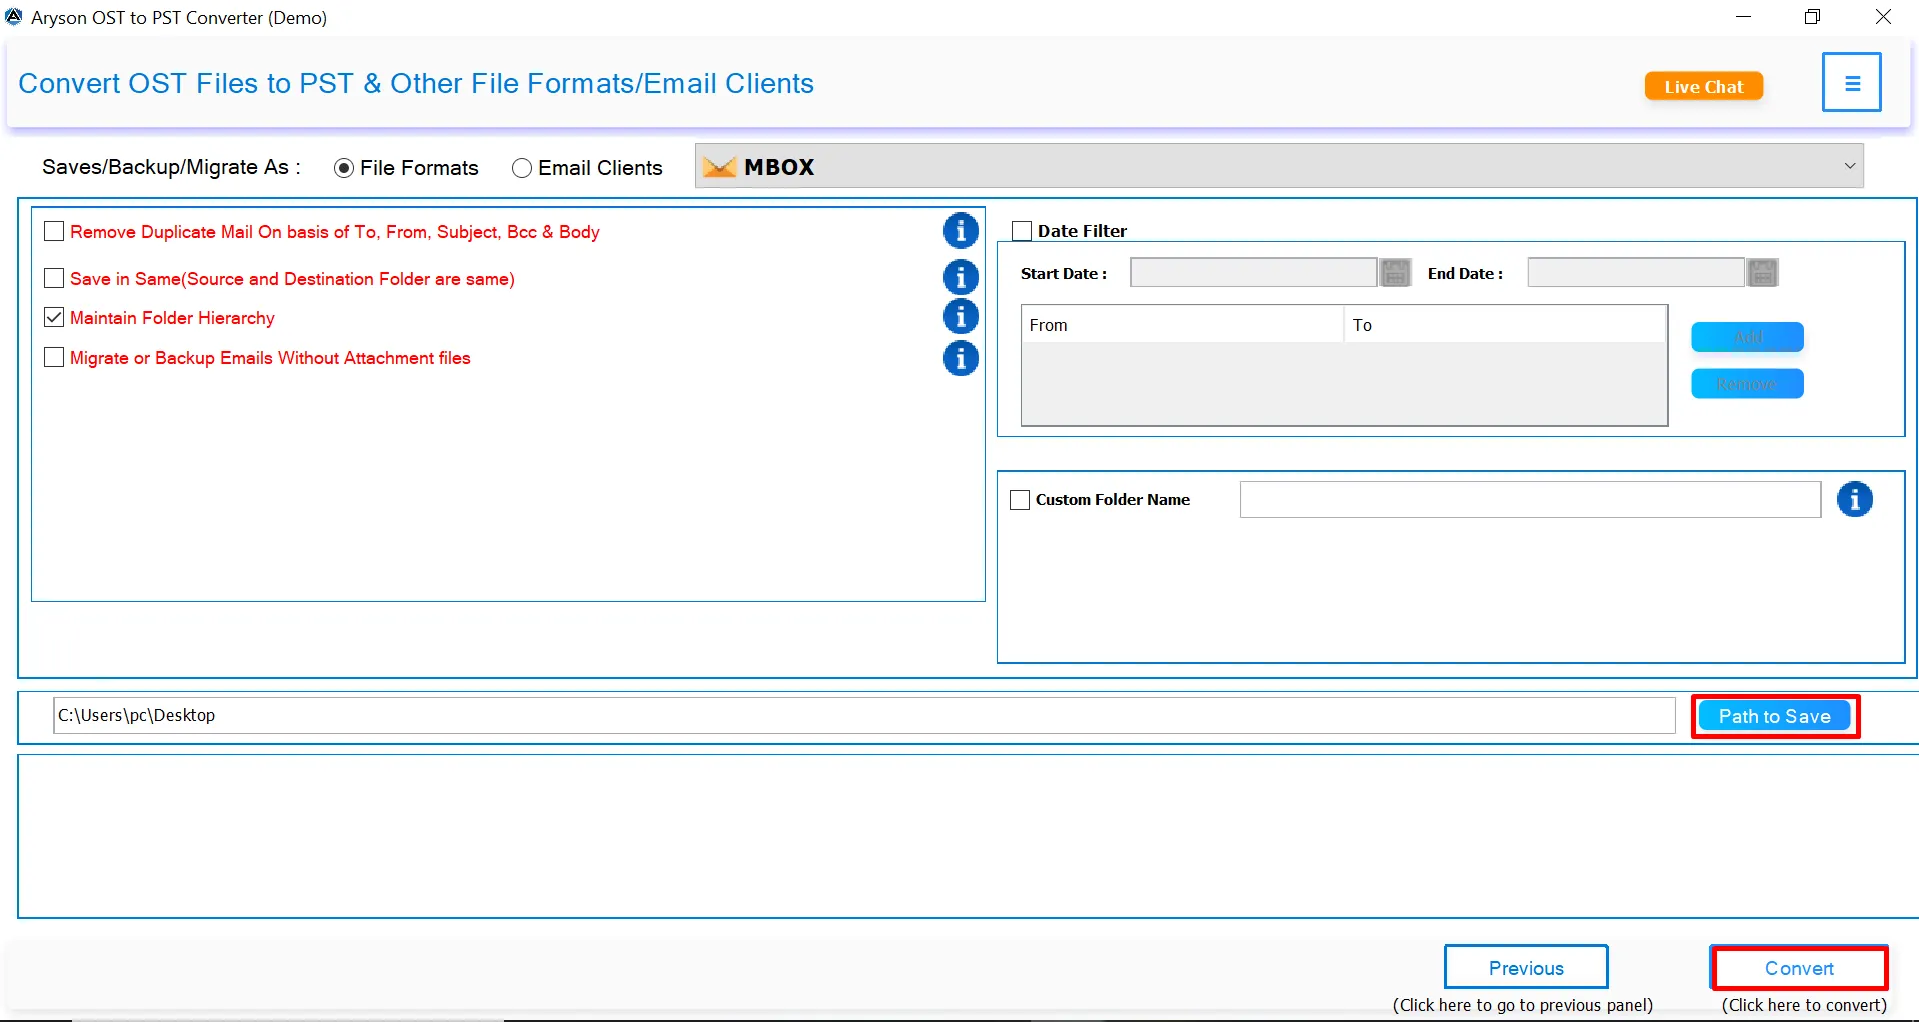Open Start Date calendar picker icon
Screen dimensions: 1919x1022
(x=1395, y=273)
